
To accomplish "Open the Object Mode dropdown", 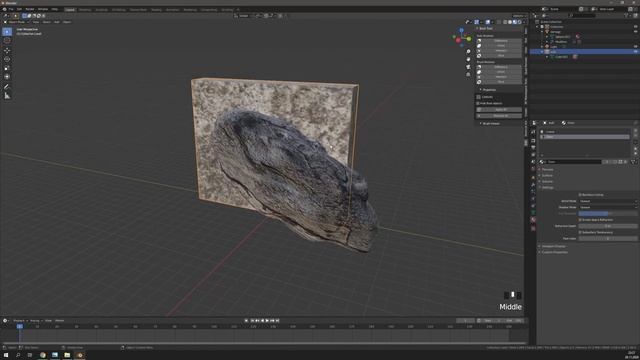I will [x=17, y=22].
